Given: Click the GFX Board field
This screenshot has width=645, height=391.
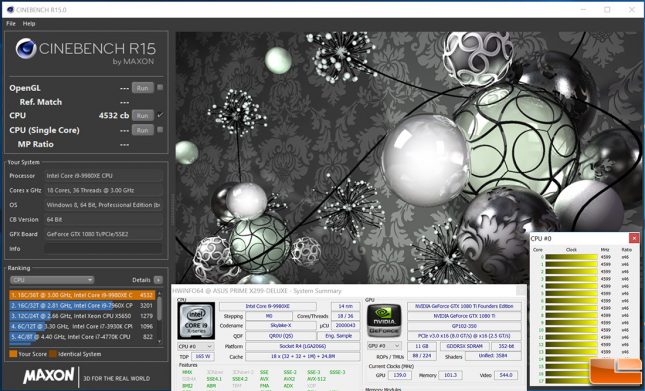Looking at the screenshot, I should 103,234.
